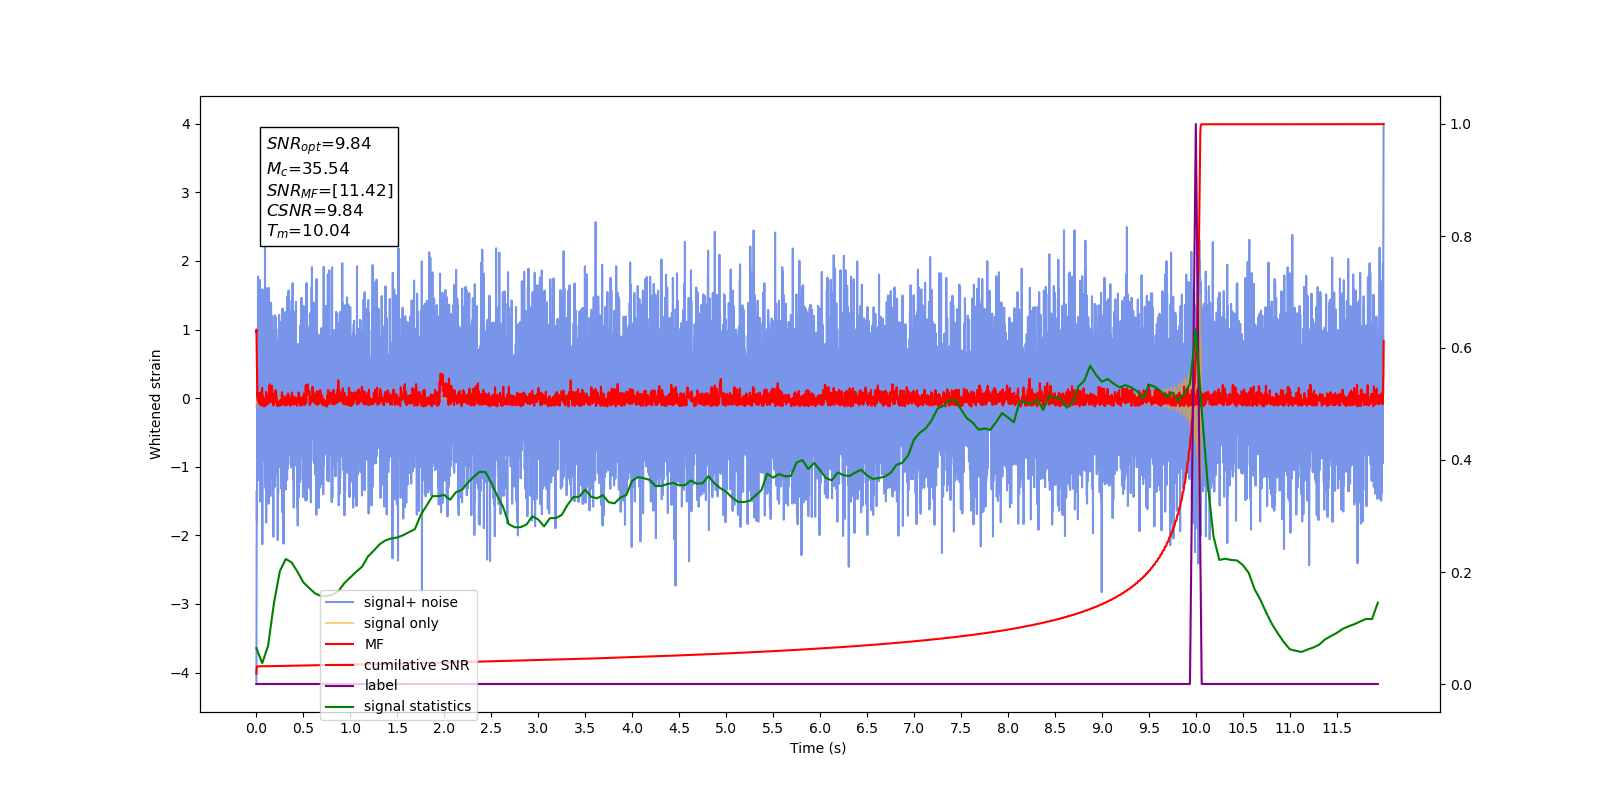Click the 2.5 tick on the time axis

pos(491,728)
